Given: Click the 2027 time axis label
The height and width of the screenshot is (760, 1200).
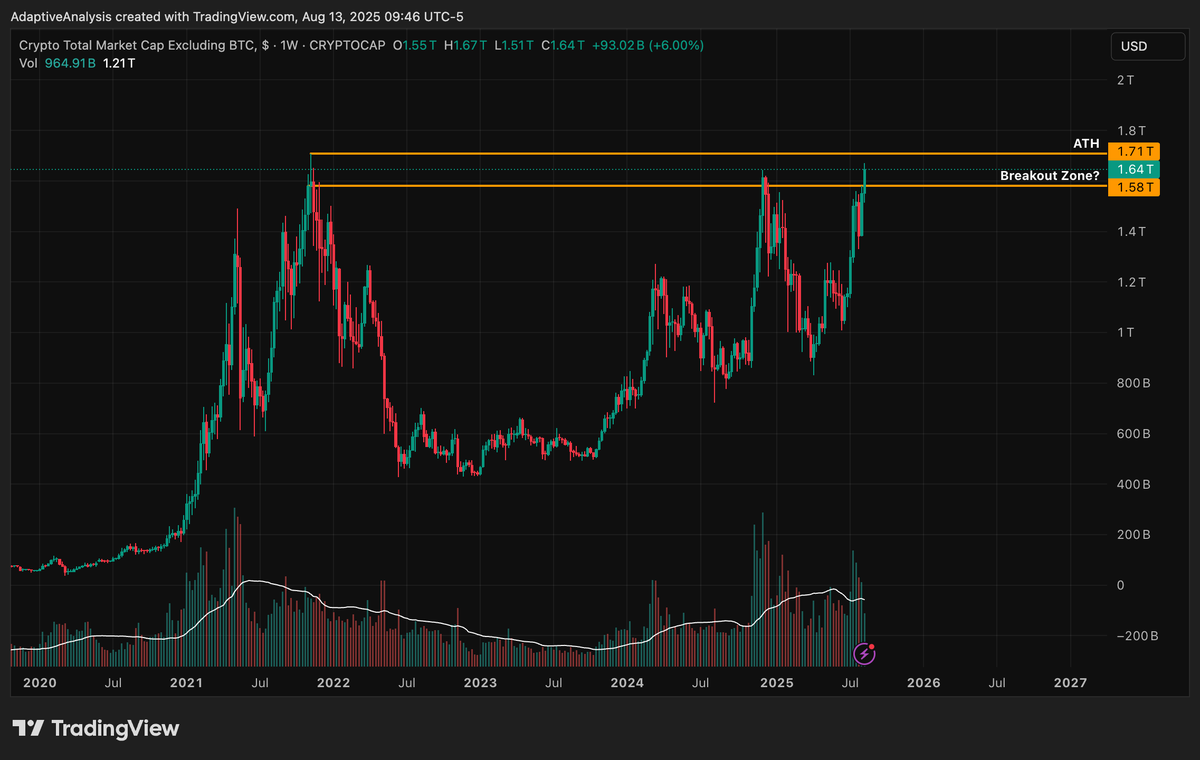Looking at the screenshot, I should [x=1070, y=683].
